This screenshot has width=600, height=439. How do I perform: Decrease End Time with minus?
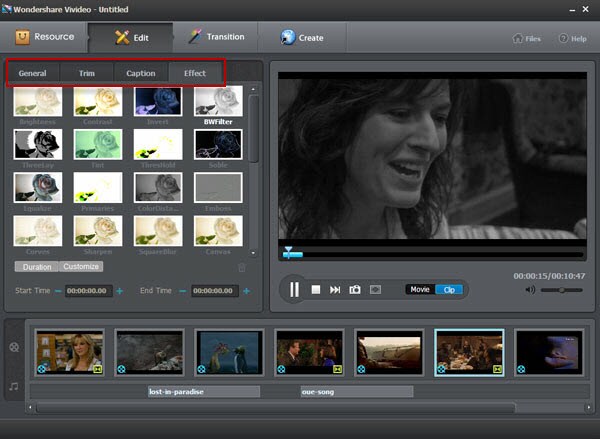tap(183, 291)
